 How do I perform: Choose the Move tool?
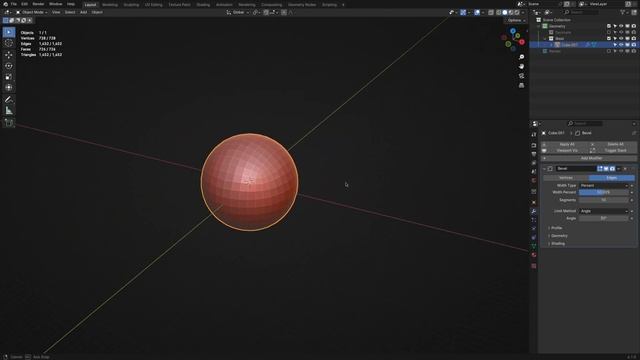point(9,55)
